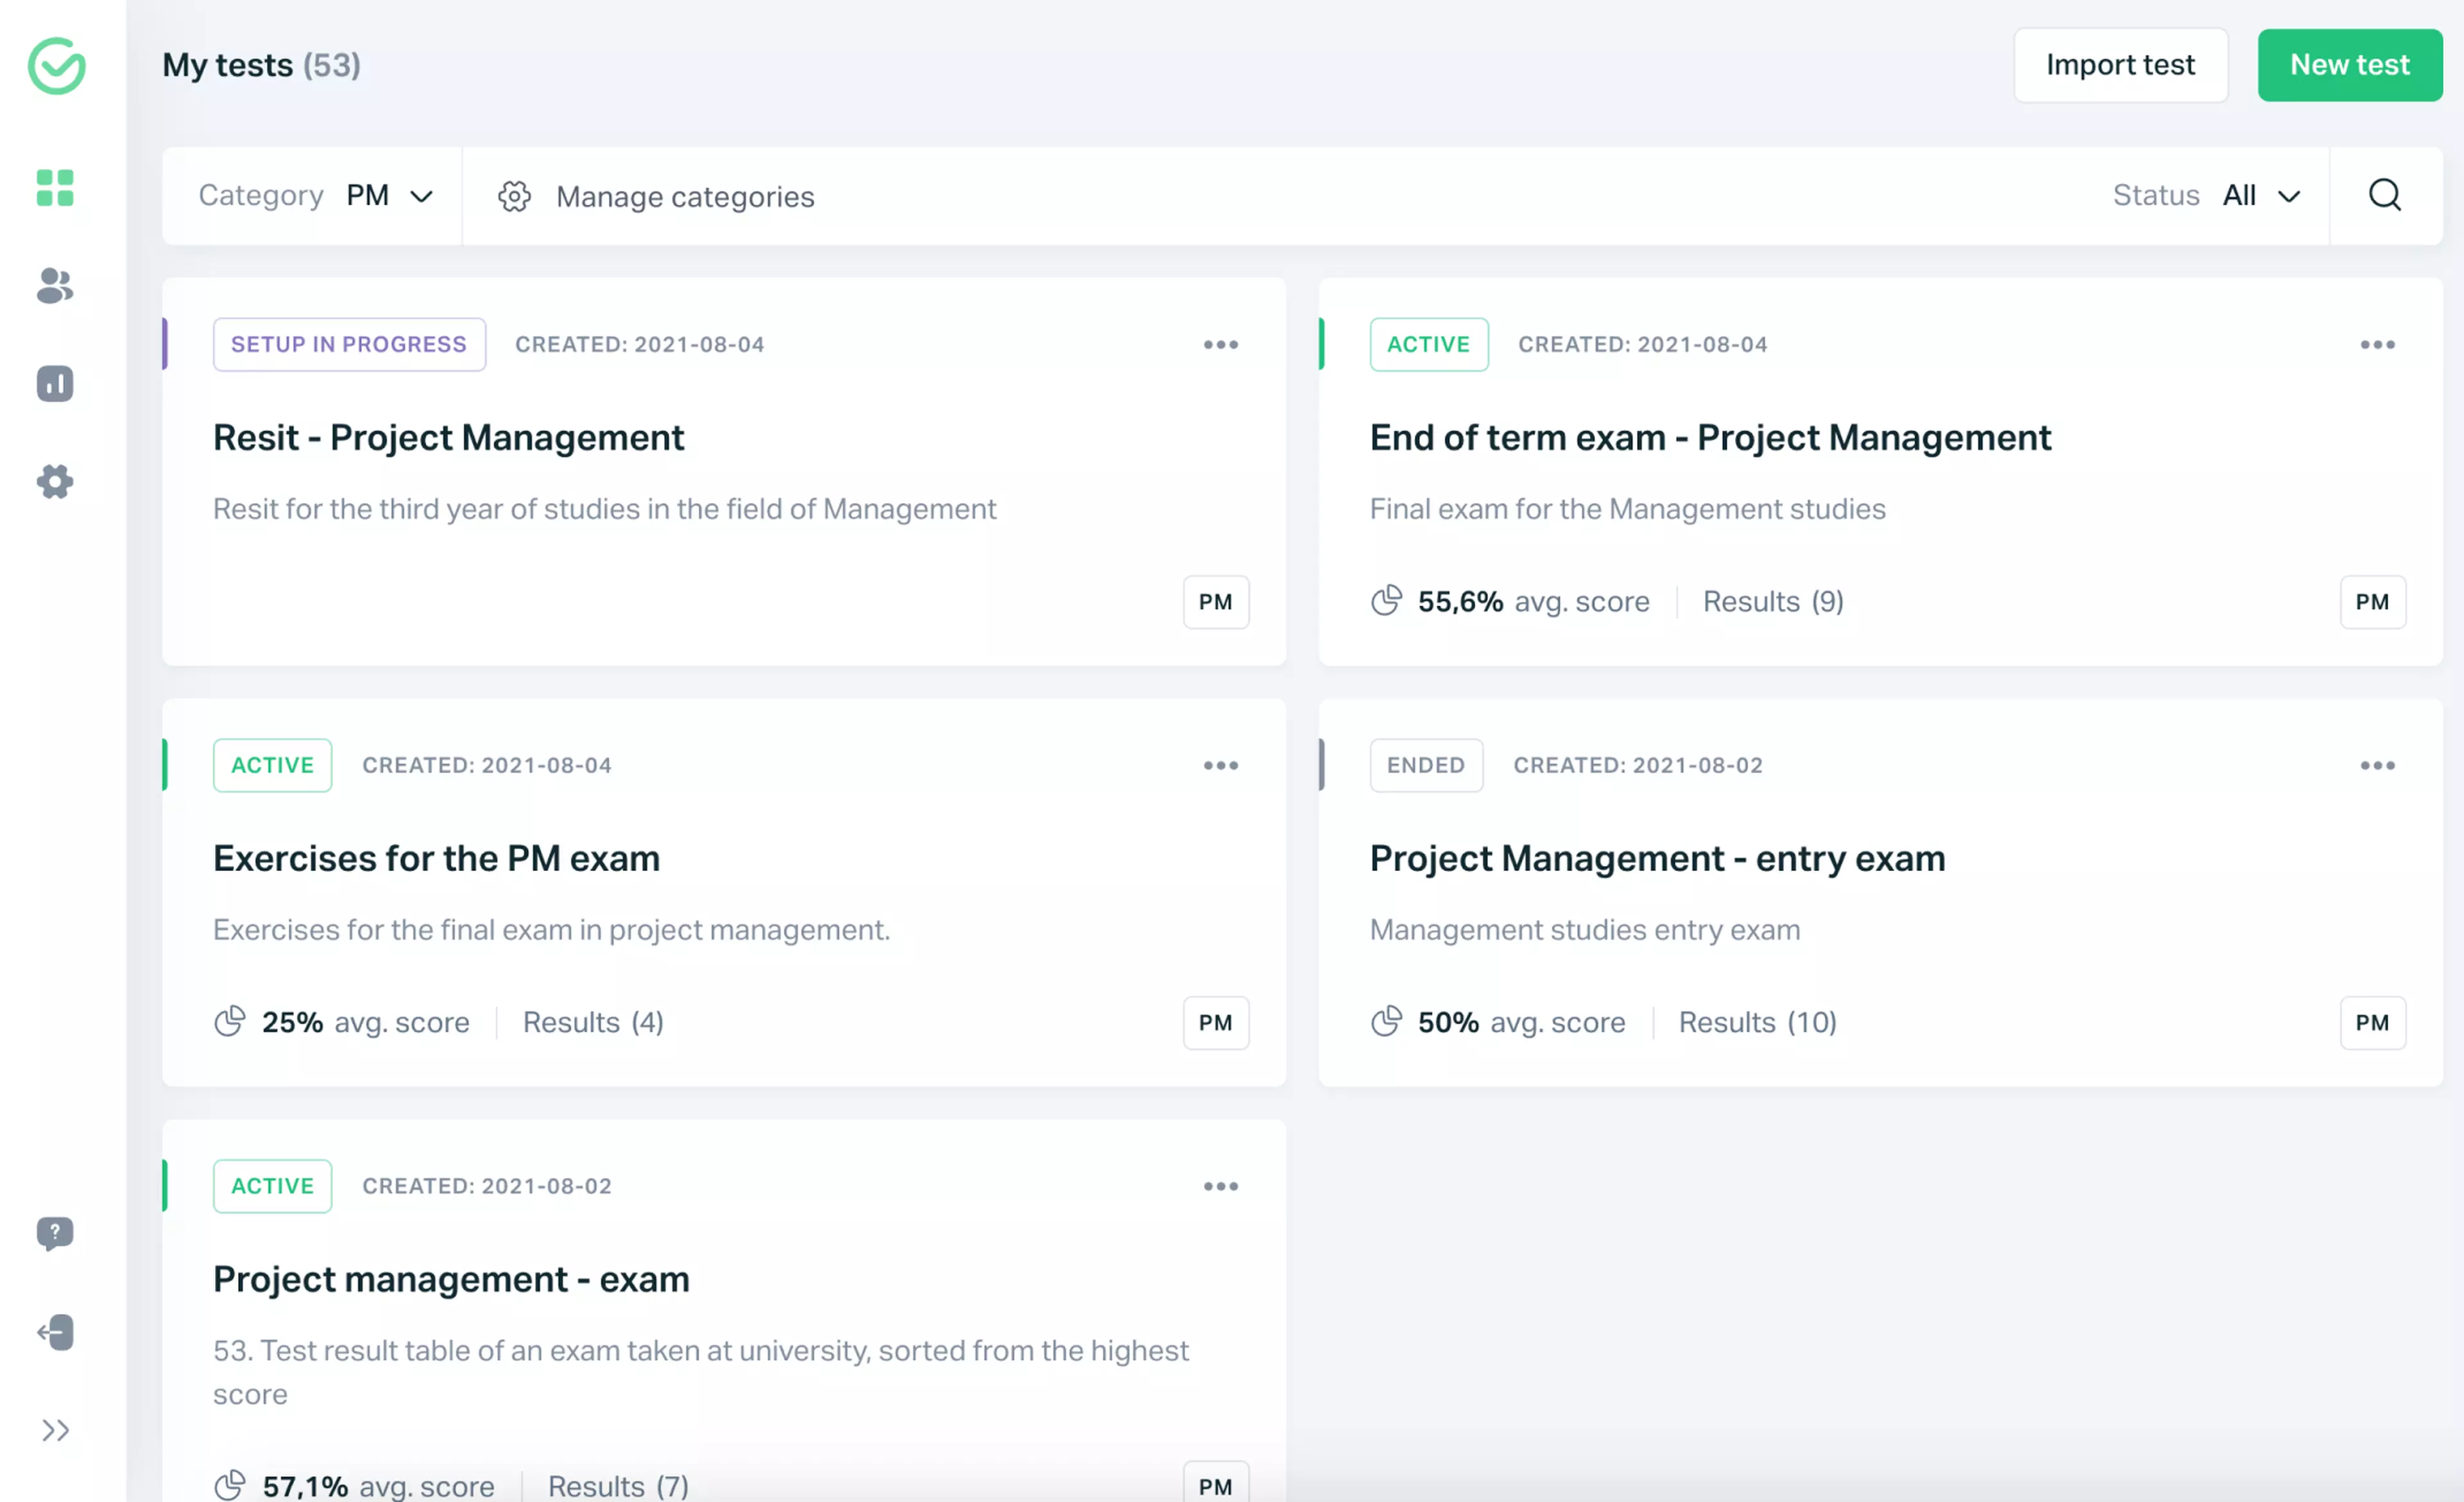
Task: Click the ACTIVE status badge on Exercises card
Action: 272,765
